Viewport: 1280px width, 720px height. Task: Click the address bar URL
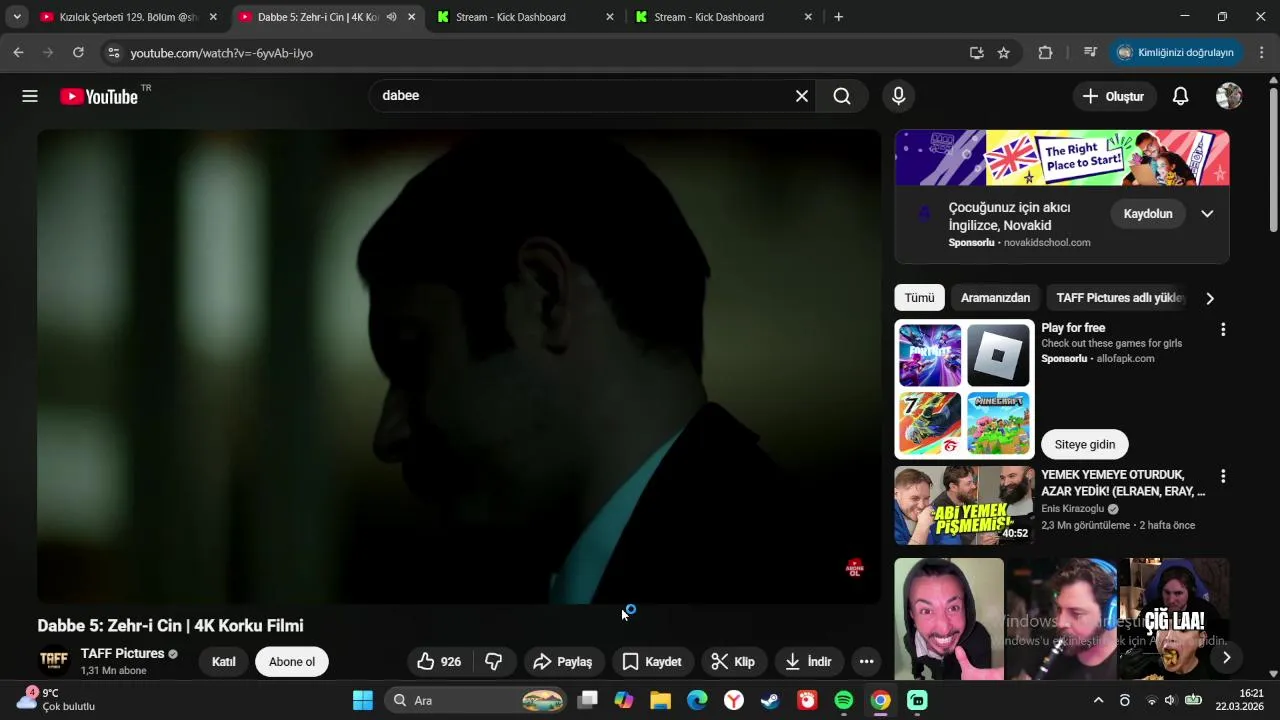222,53
